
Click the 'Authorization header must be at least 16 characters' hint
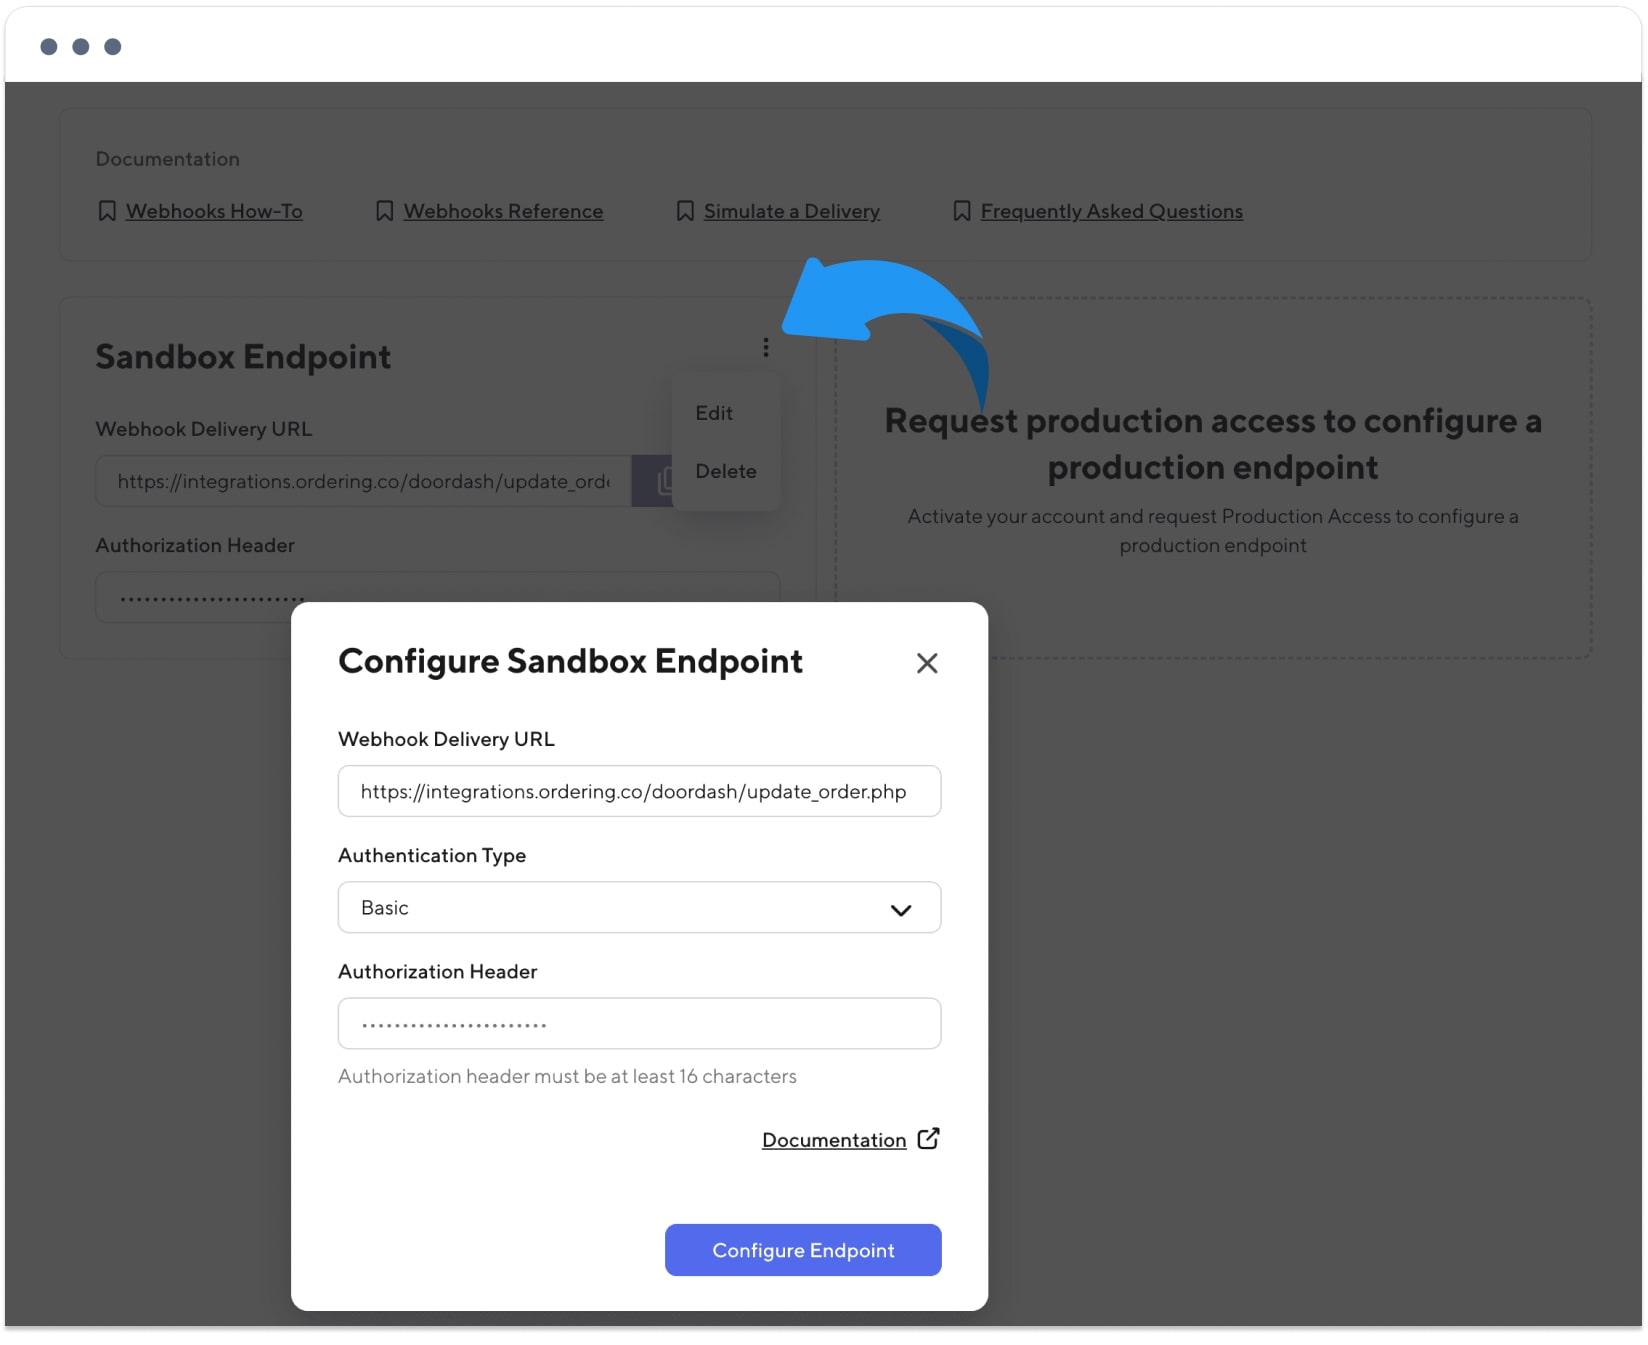[567, 1076]
